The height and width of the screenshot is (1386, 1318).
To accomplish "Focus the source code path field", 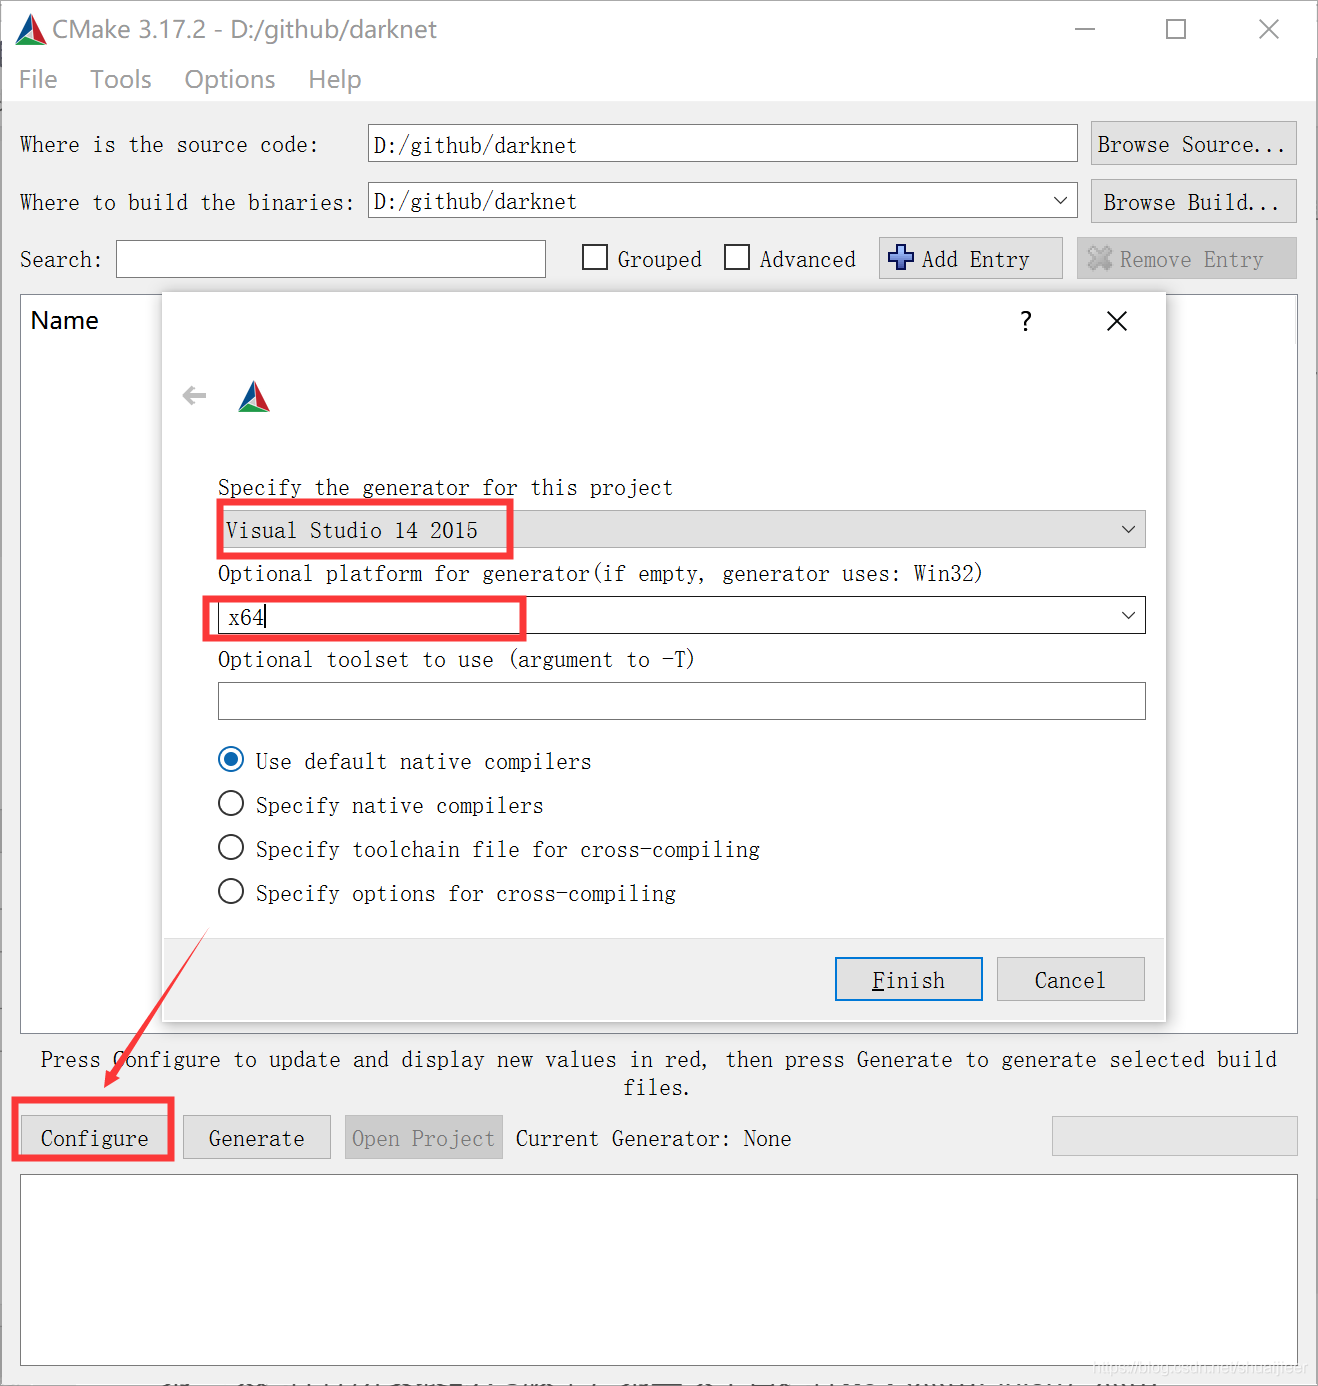I will click(722, 144).
